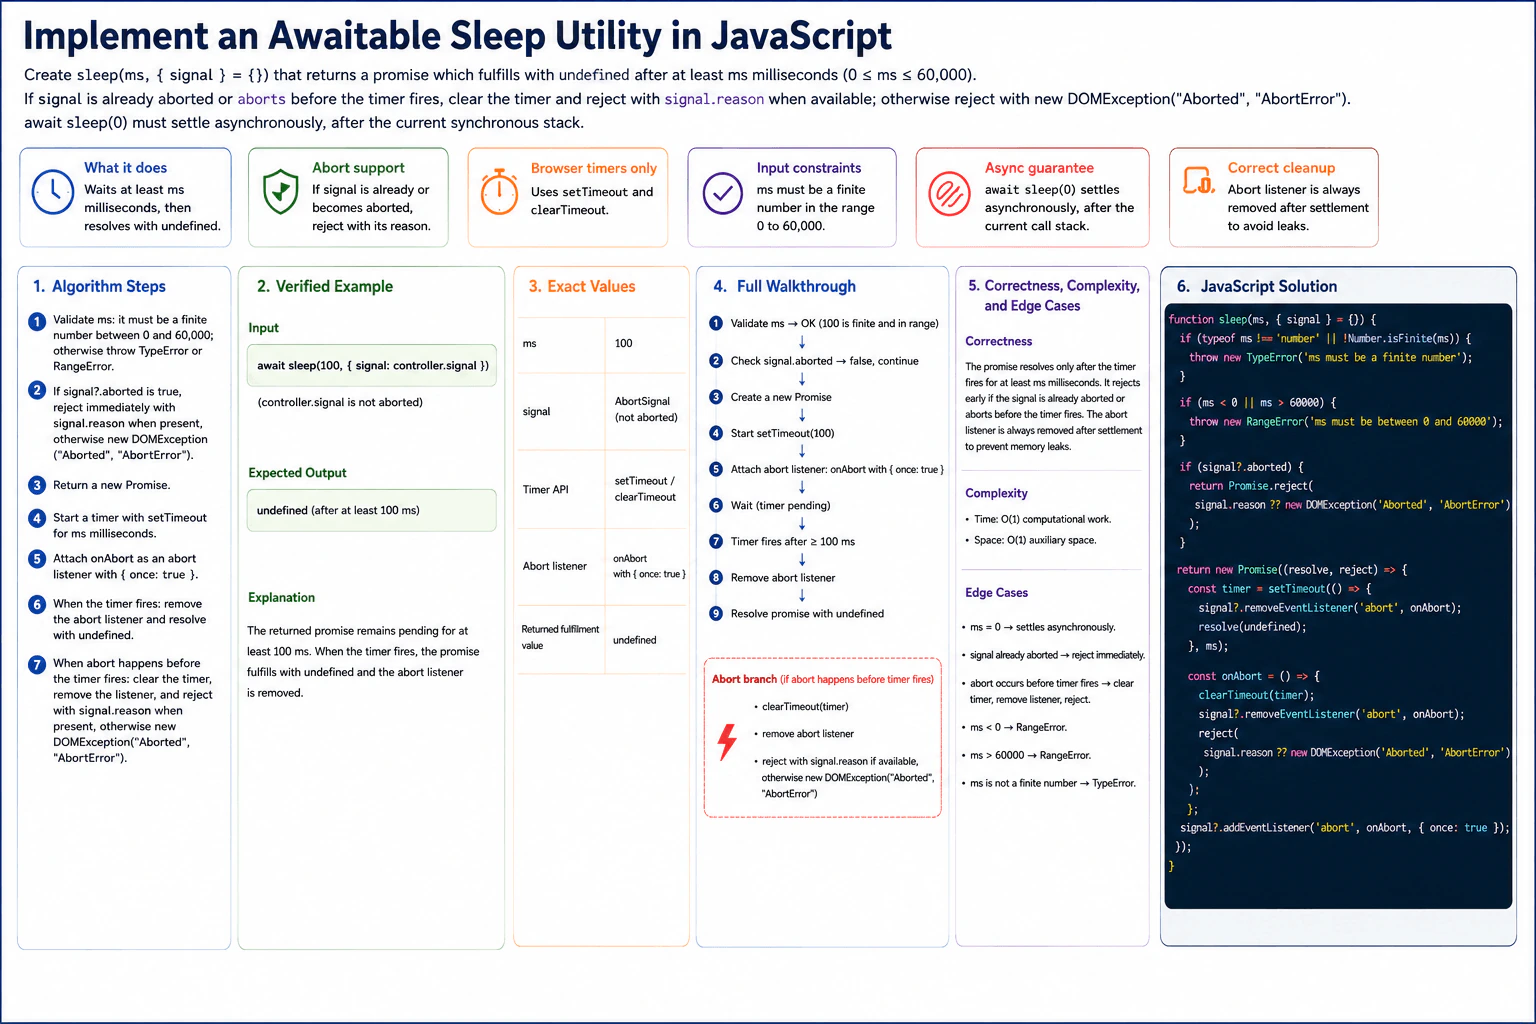Screen dimensions: 1536x1024
Task: Click walkthrough step 'Timer fires after ≥ 100 ms'
Action: point(792,541)
